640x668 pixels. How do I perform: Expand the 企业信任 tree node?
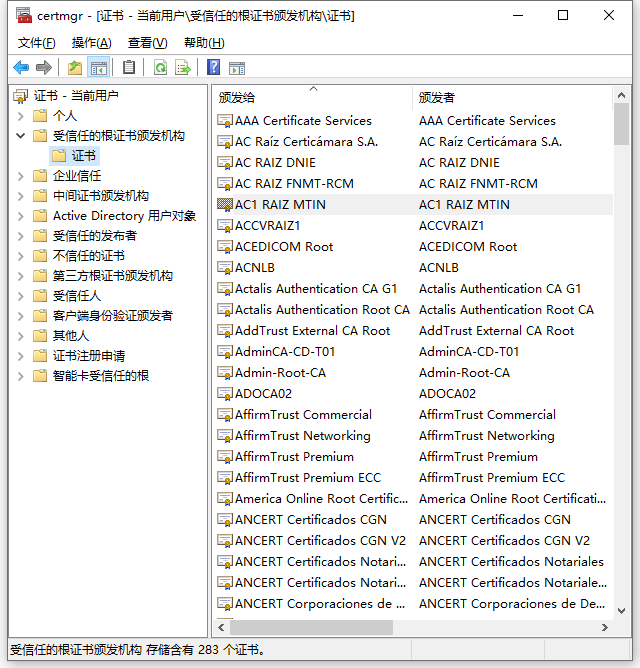pyautogui.click(x=20, y=176)
